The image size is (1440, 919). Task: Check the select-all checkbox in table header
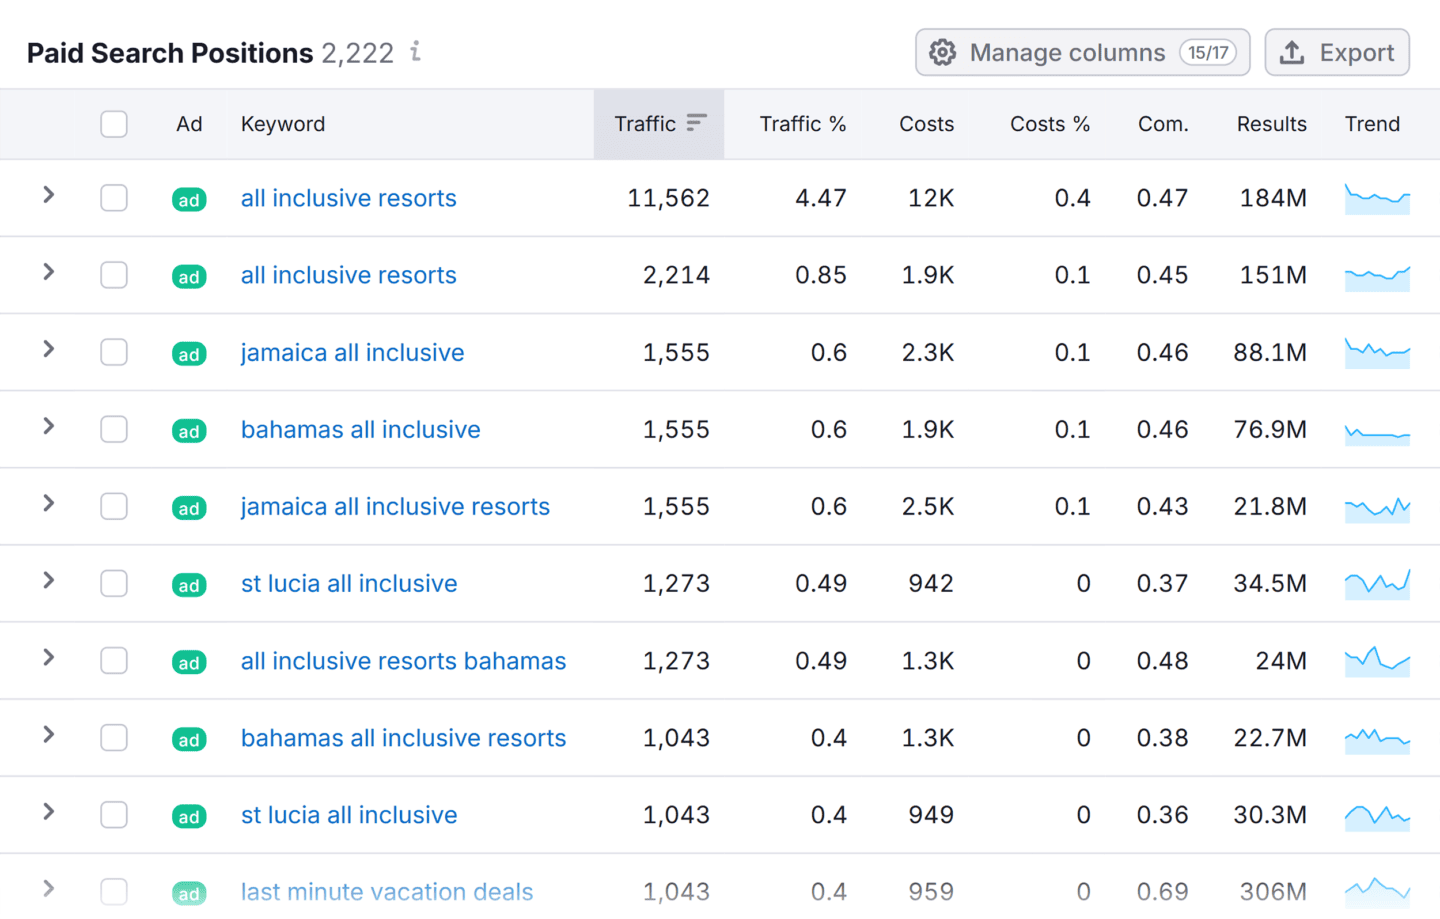point(114,124)
